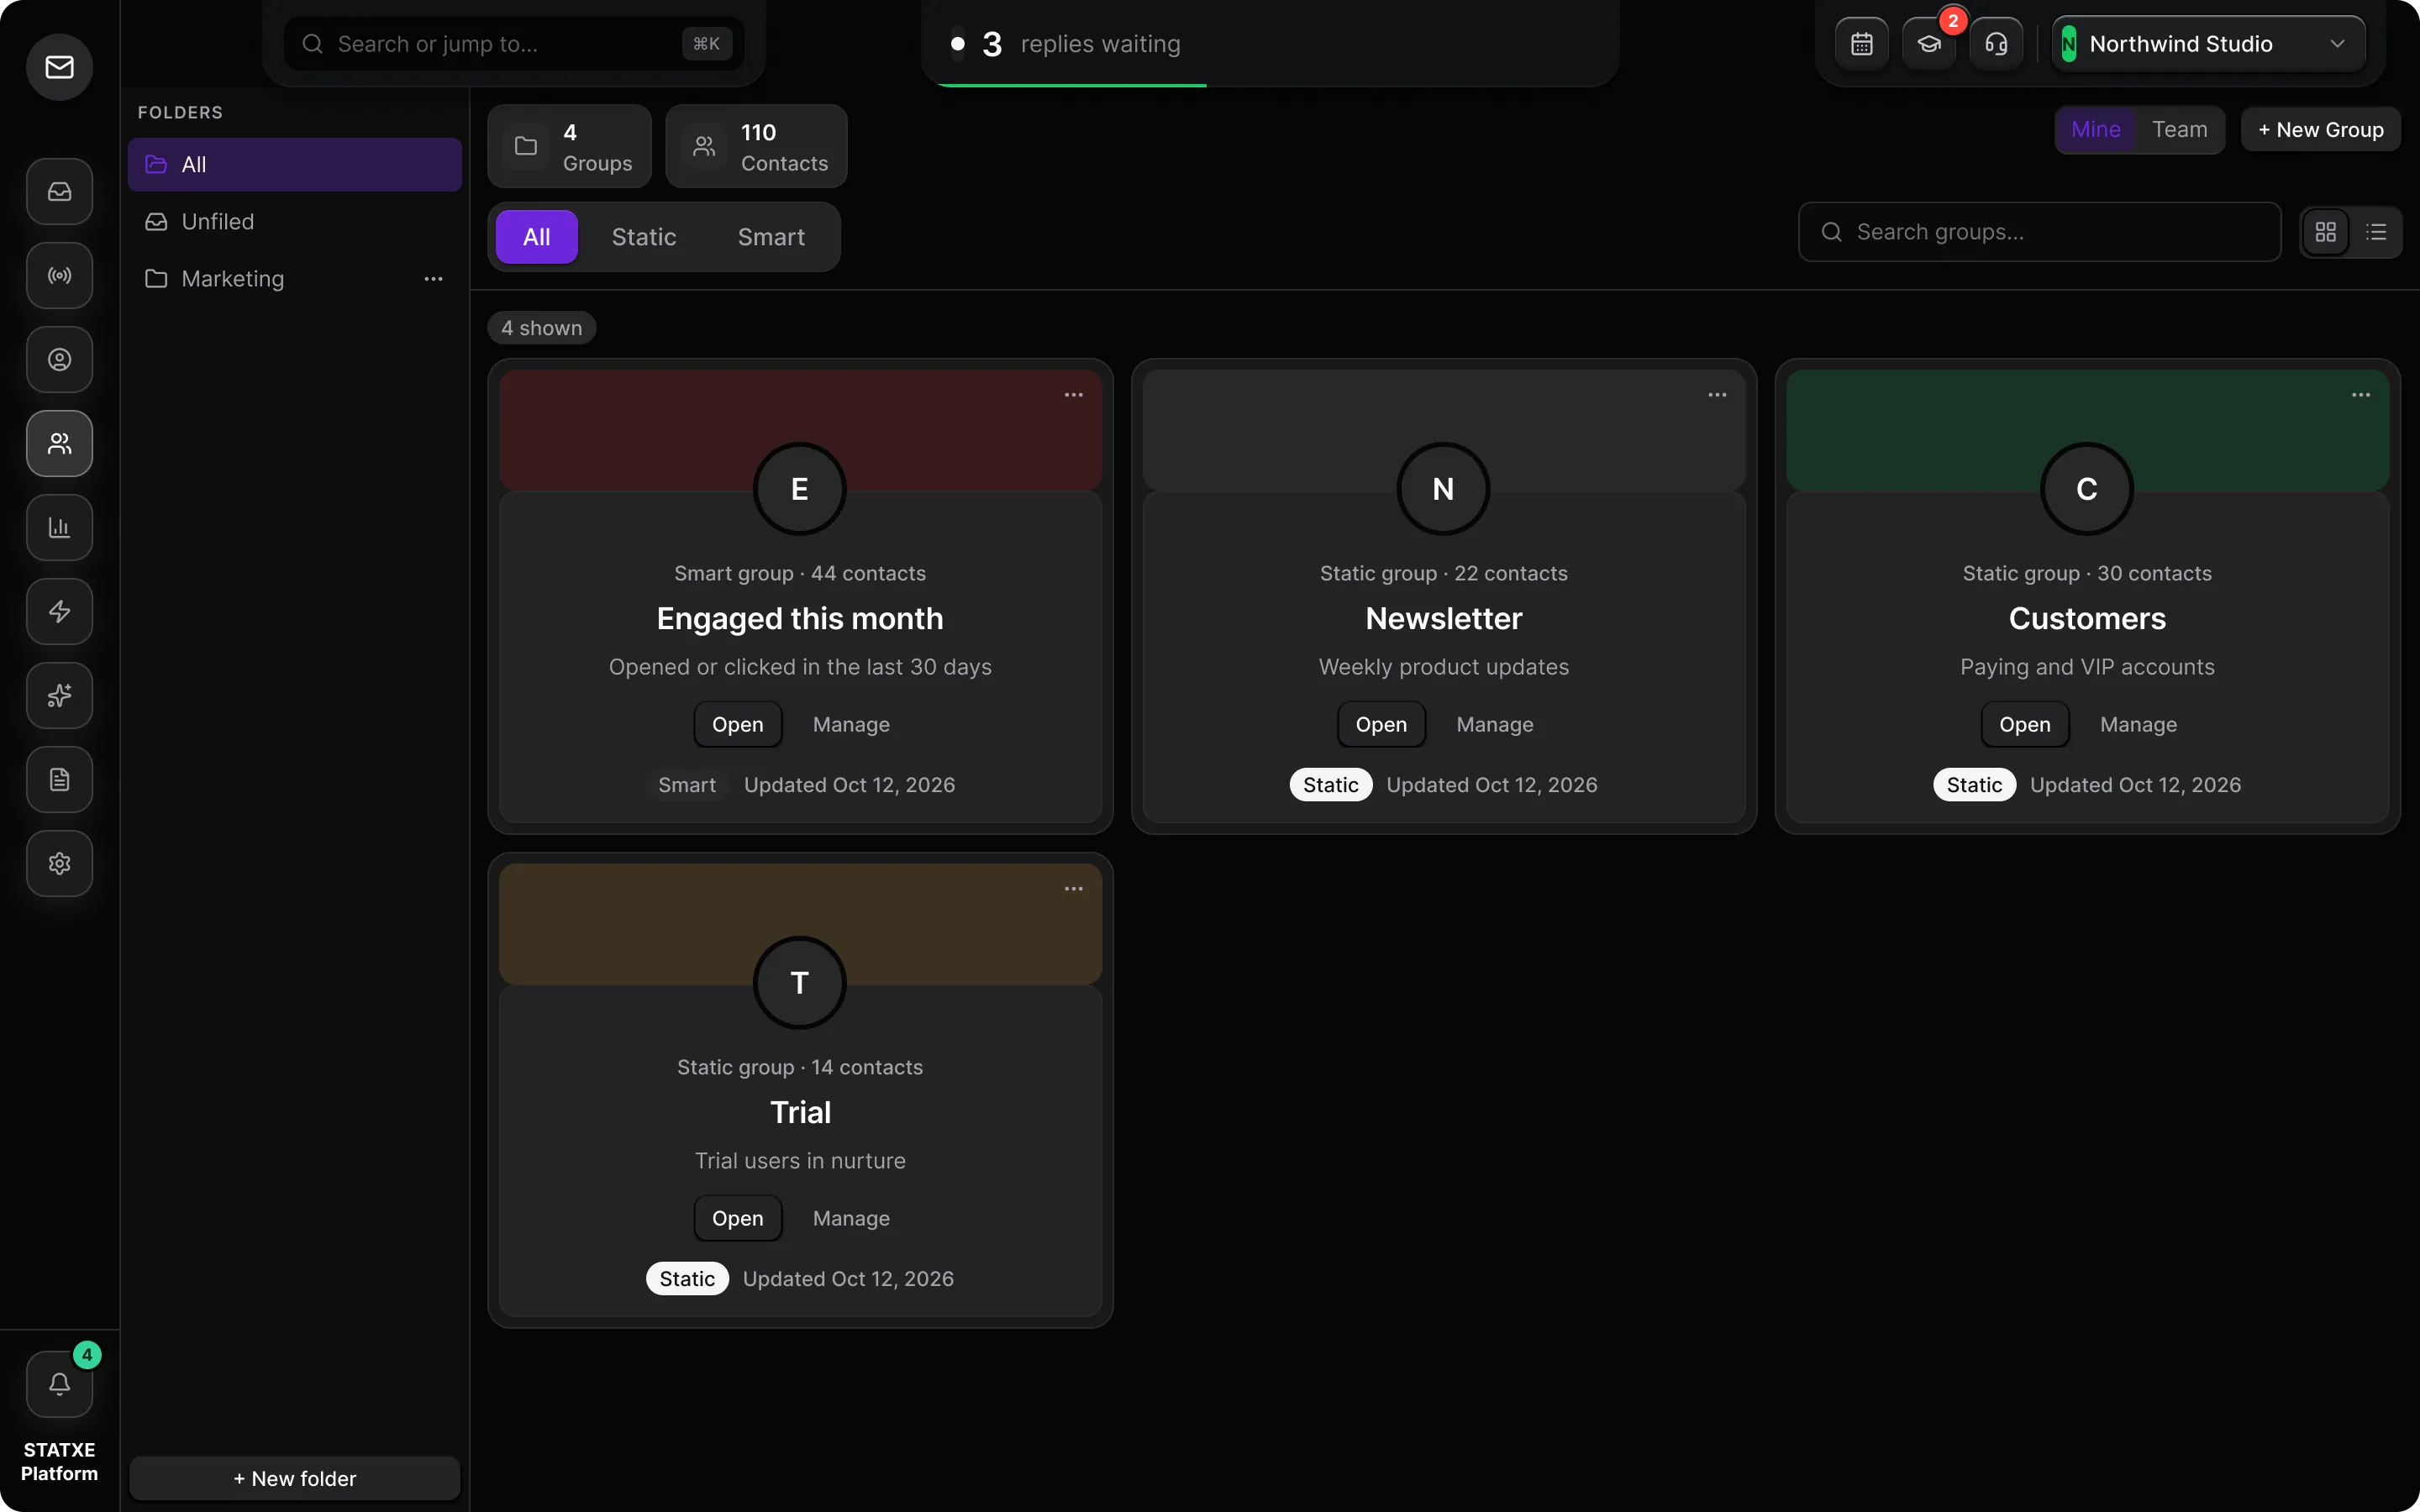Switch to list view layout icon
Screen dimensions: 2420x1512
[2376, 232]
